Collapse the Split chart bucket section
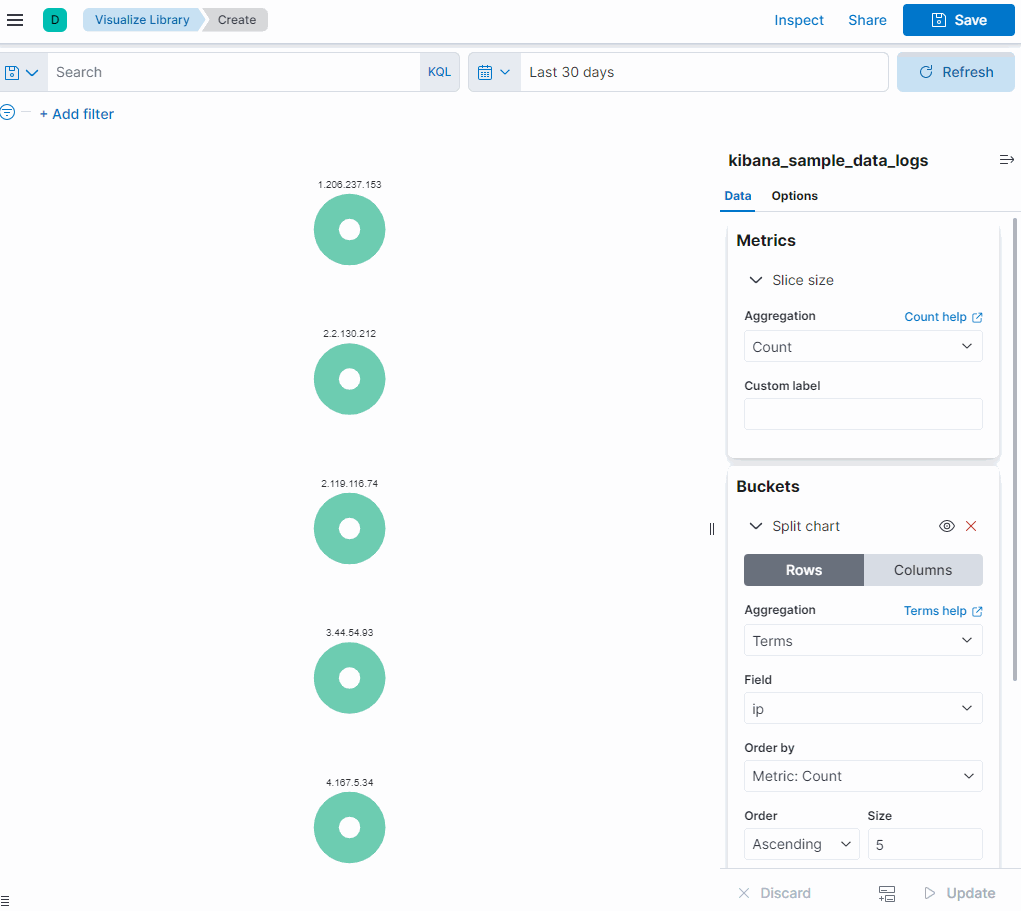1021x911 pixels. [755, 526]
